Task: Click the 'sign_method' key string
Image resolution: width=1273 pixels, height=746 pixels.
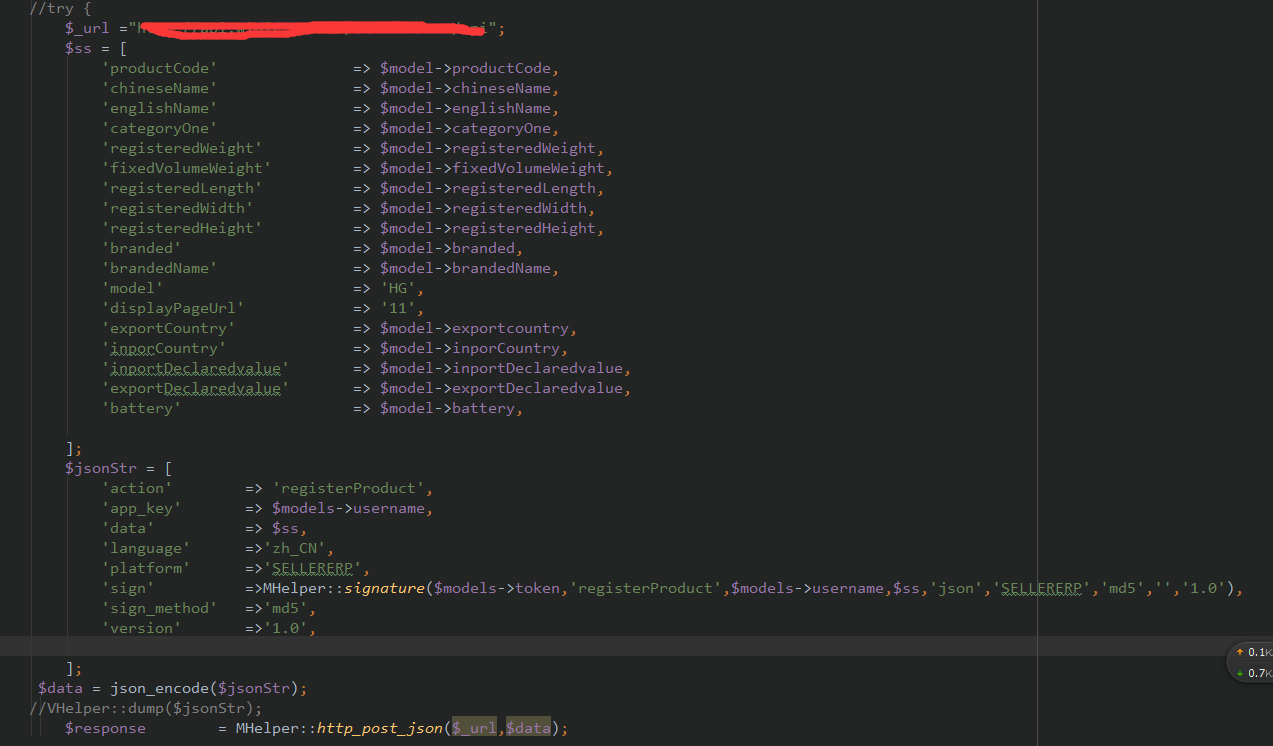Action: pos(159,608)
